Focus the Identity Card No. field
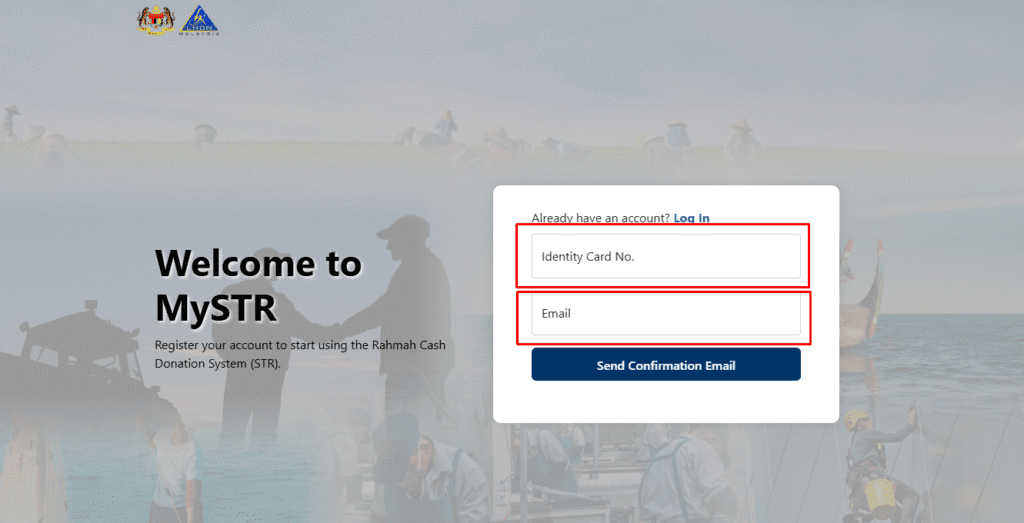This screenshot has height=523, width=1024. click(x=665, y=256)
